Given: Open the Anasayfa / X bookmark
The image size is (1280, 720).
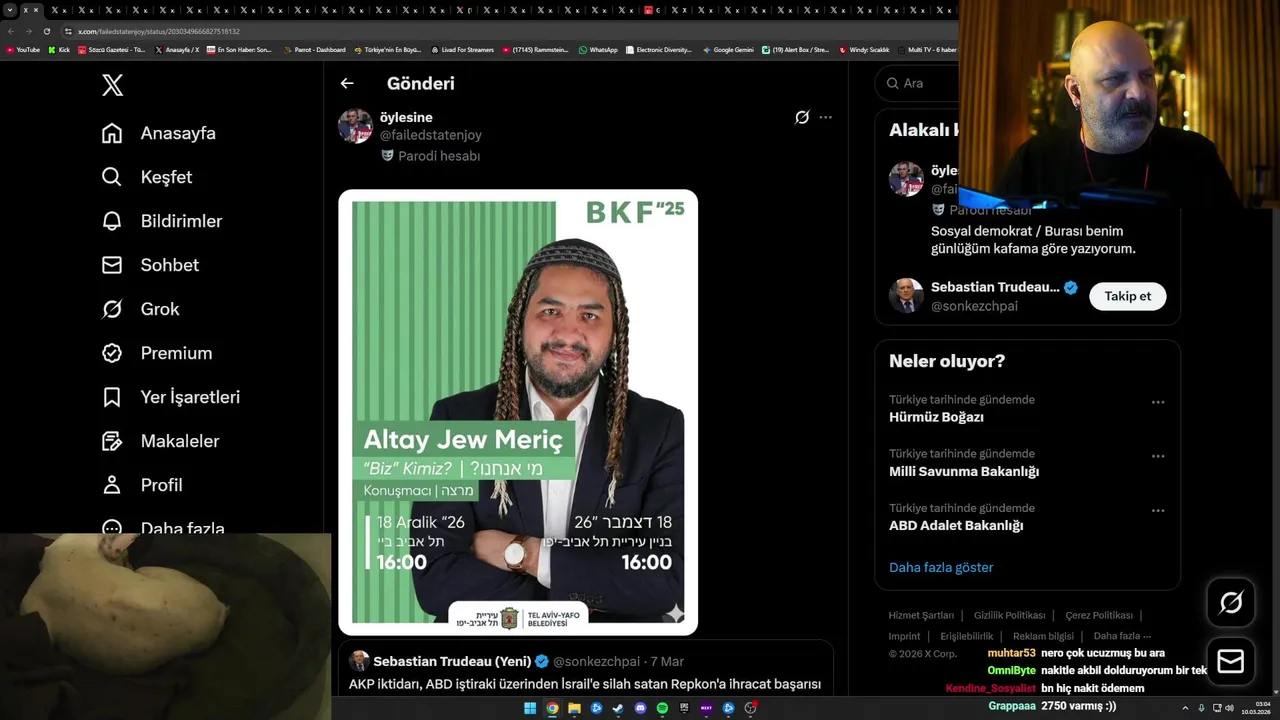Looking at the screenshot, I should (177, 49).
